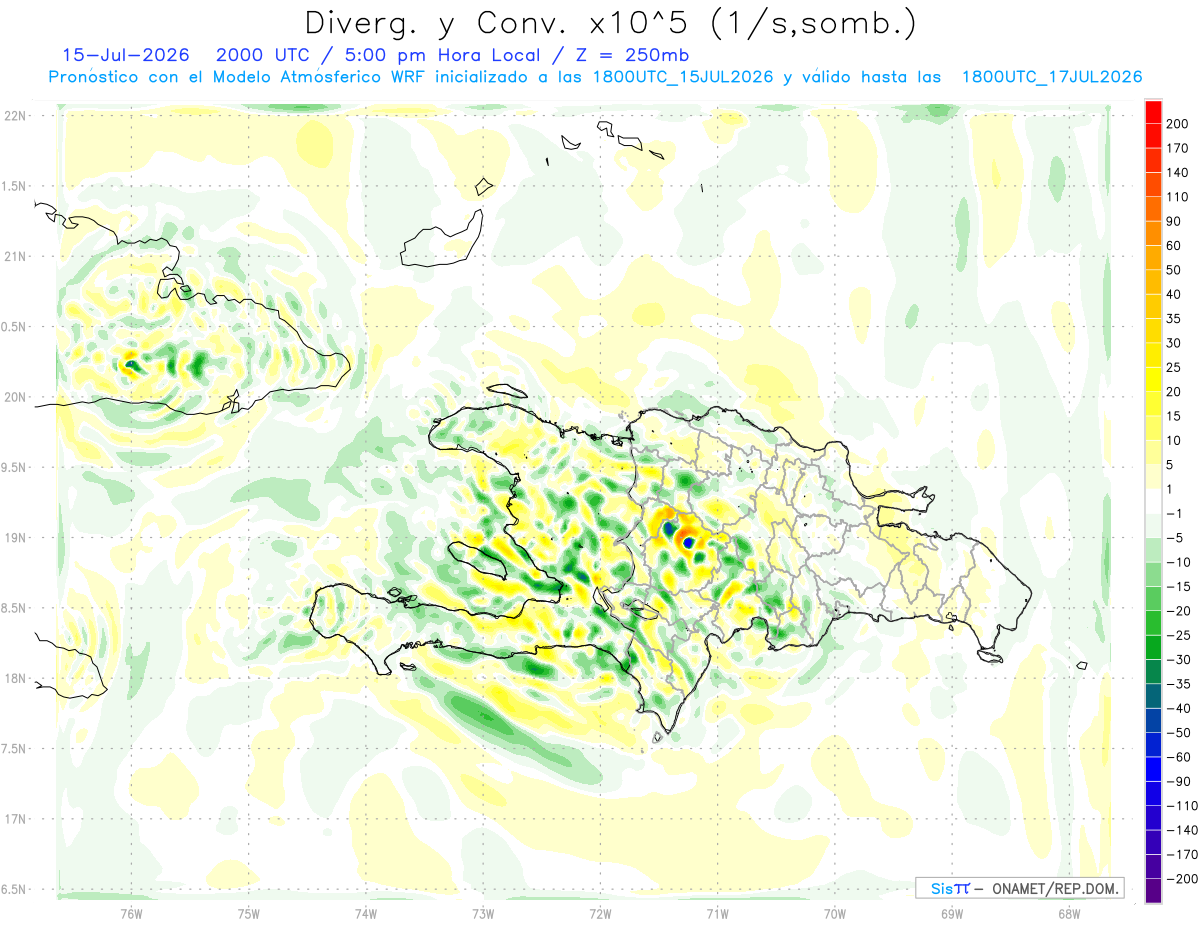Click the colorbar value '140'
The image size is (1200, 927).
(1178, 171)
